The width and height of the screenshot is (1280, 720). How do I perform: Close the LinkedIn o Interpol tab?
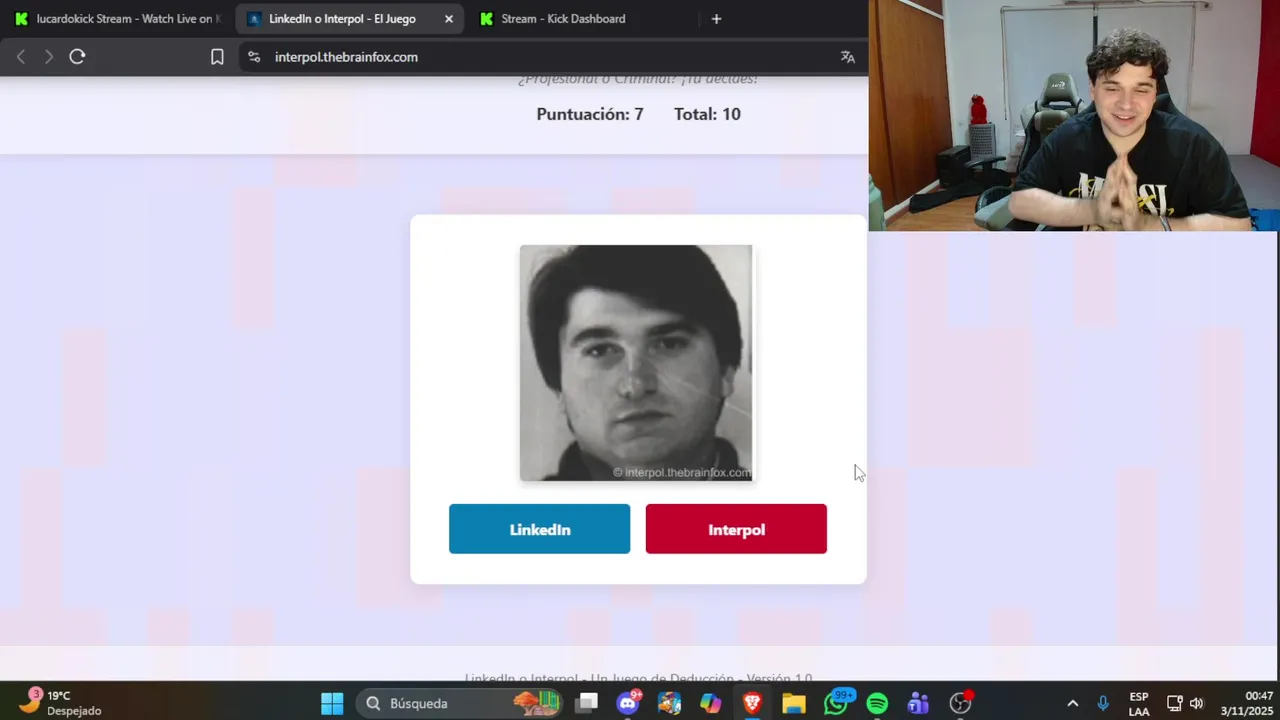coord(449,19)
